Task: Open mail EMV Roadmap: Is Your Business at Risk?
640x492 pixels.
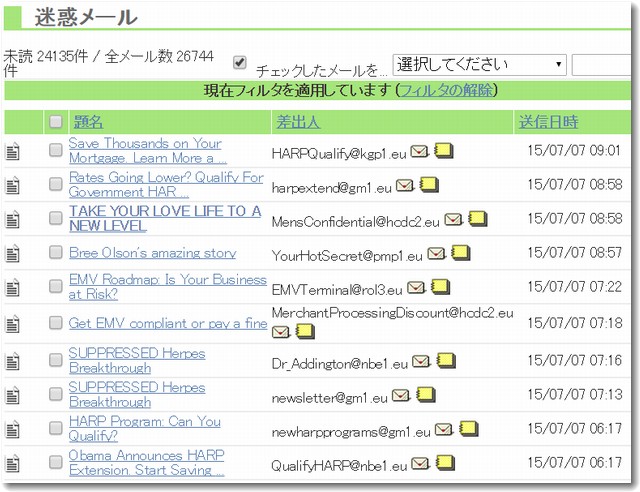Action: [x=168, y=287]
